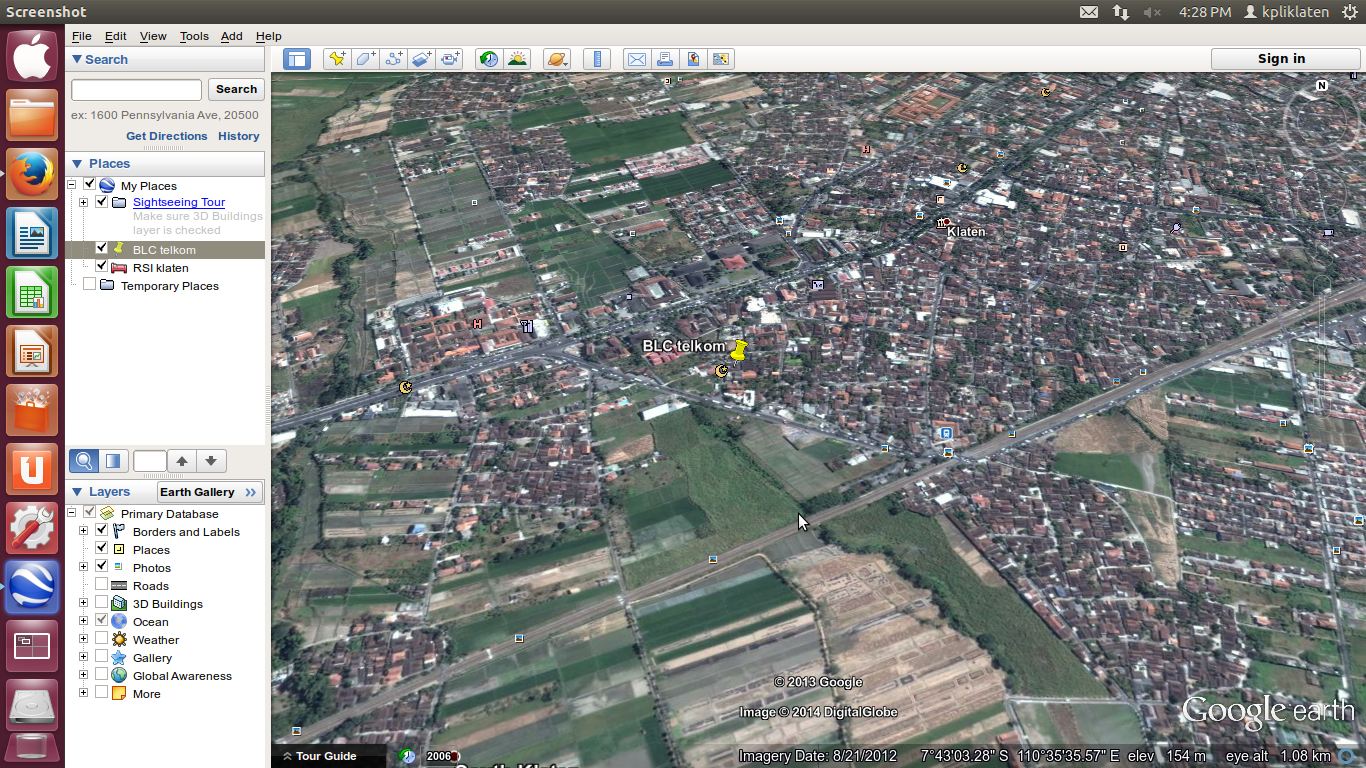Move item up arrow button
1366x768 pixels.
181,461
